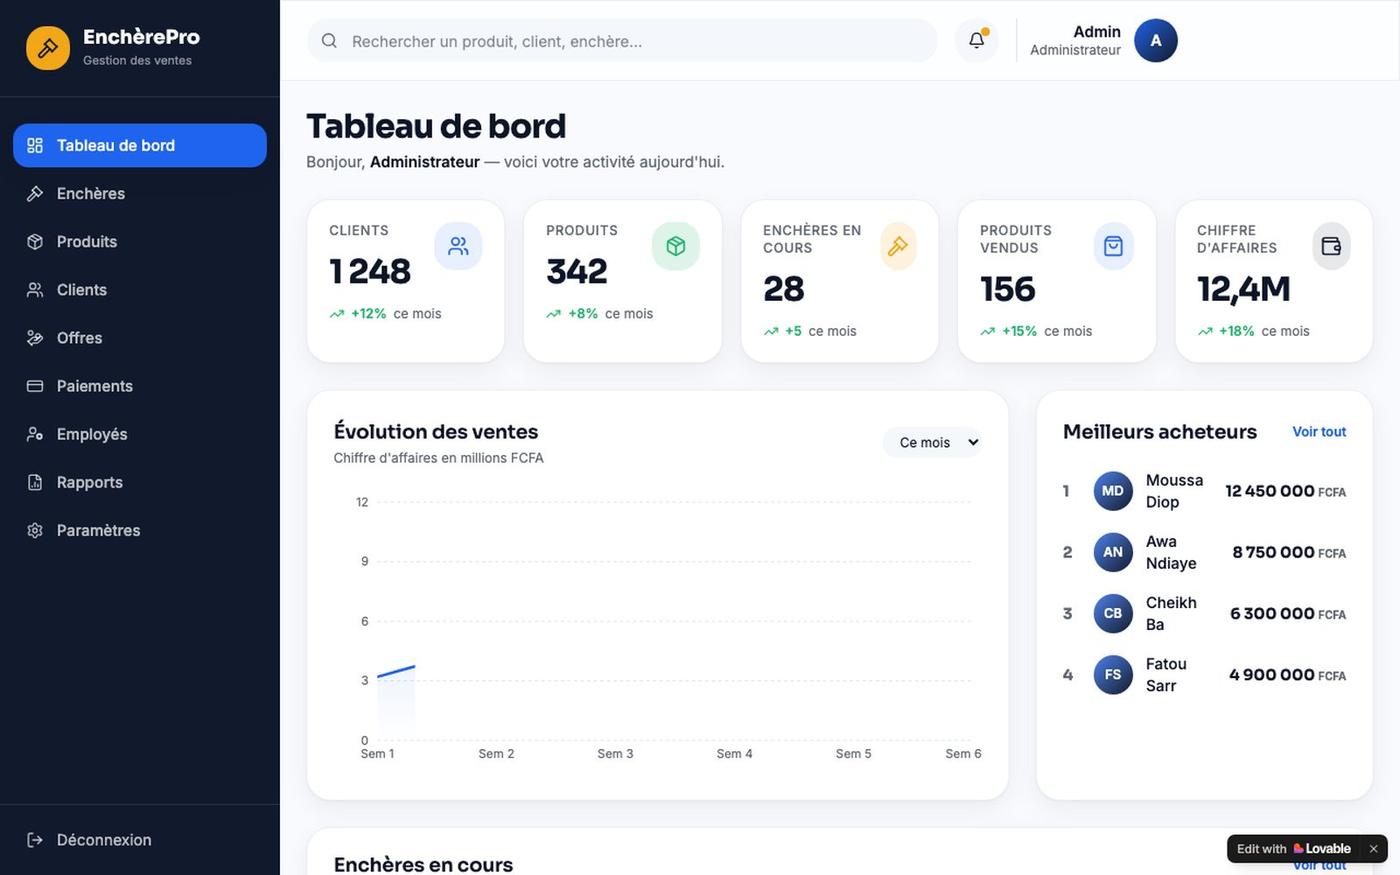Viewport: 1400px width, 875px height.
Task: Navigate to Employés
Action: [140, 434]
